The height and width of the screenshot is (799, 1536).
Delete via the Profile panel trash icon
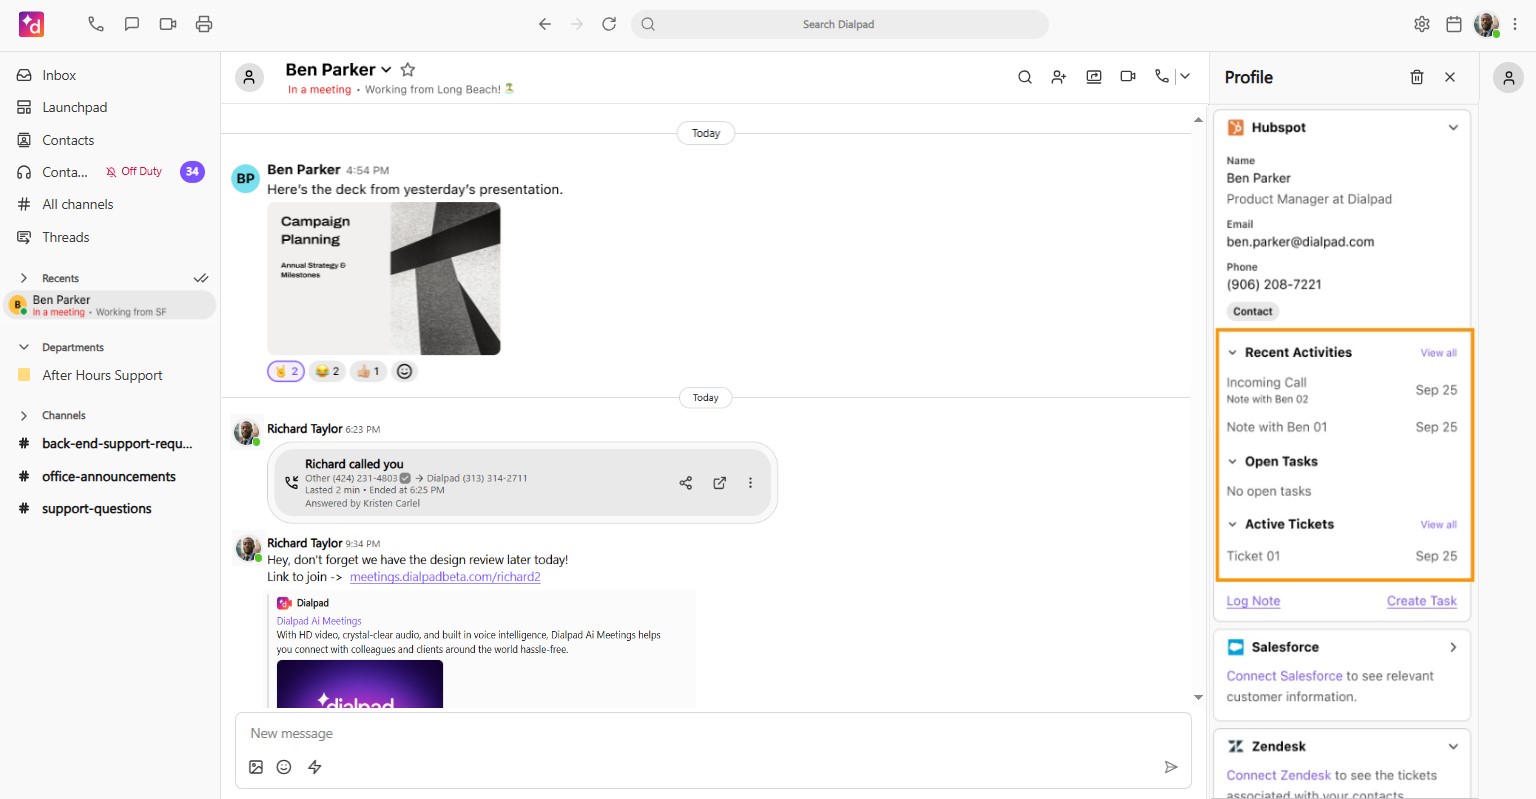[x=1417, y=77]
